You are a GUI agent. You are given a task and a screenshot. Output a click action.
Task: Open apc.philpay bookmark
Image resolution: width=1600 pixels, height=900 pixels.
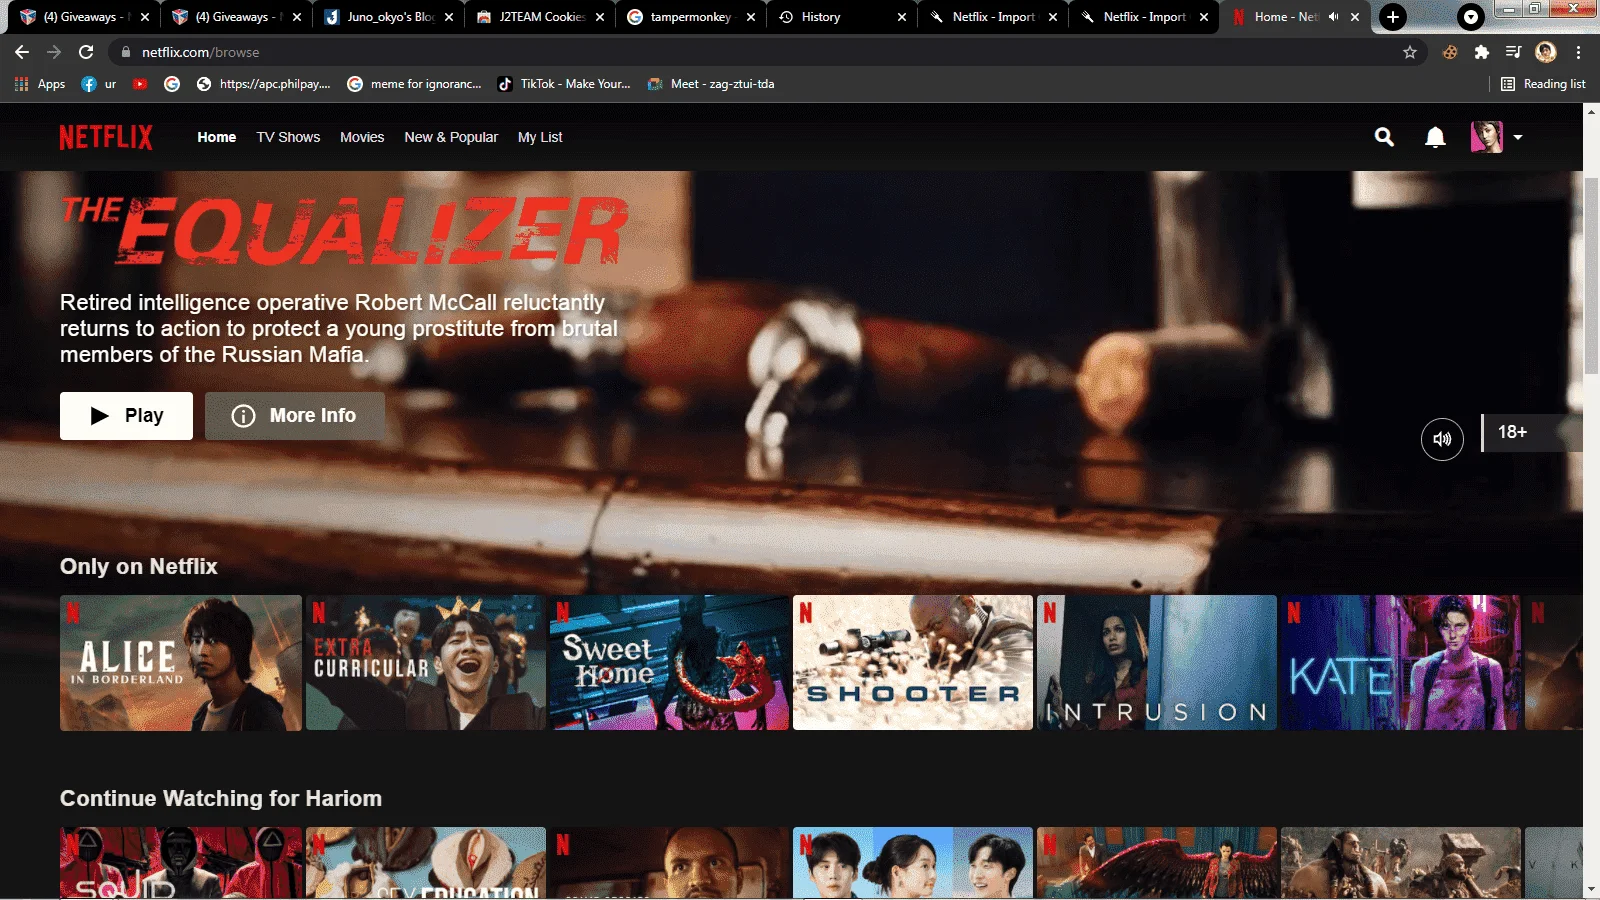coord(264,84)
